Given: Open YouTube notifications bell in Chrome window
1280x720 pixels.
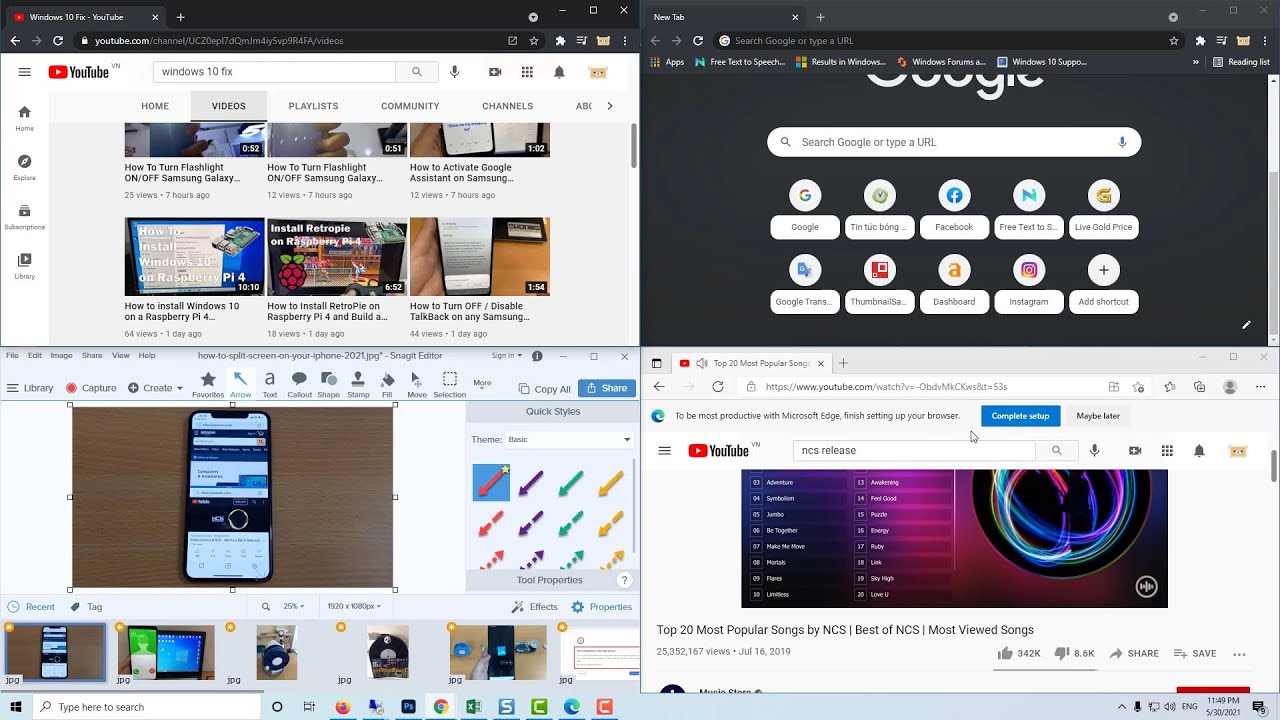Looking at the screenshot, I should click(559, 72).
